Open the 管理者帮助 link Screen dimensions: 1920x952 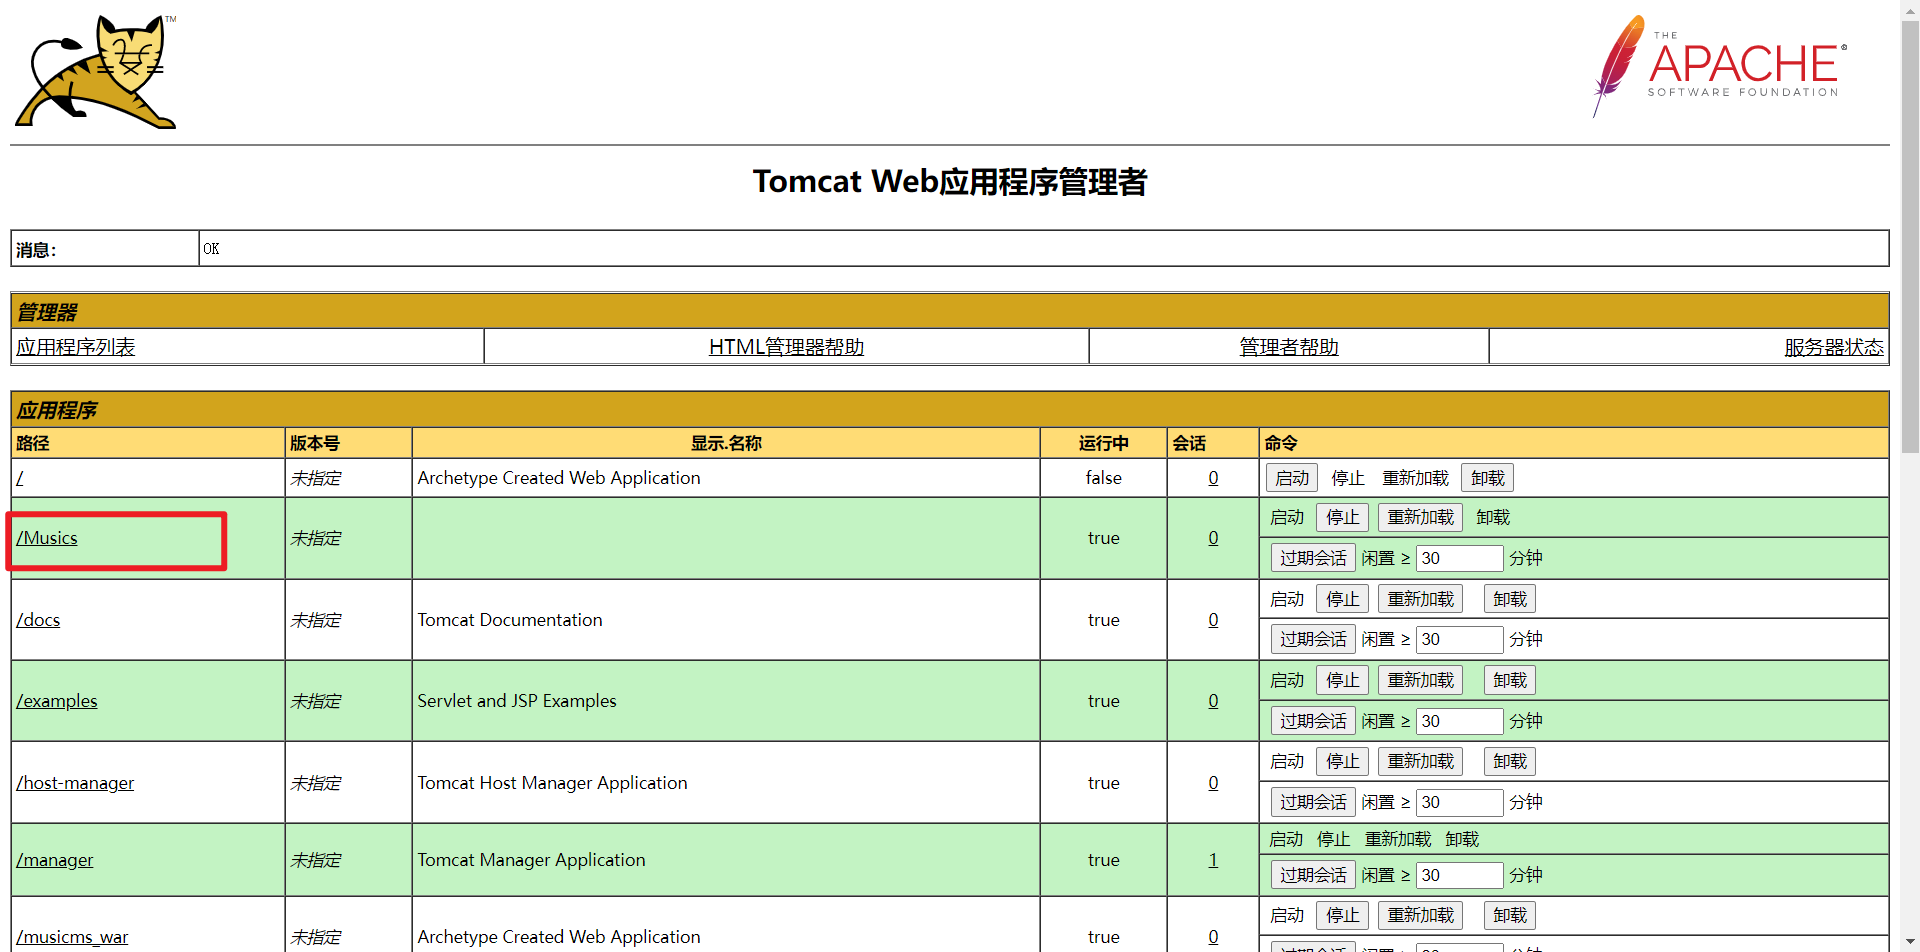pos(1289,347)
